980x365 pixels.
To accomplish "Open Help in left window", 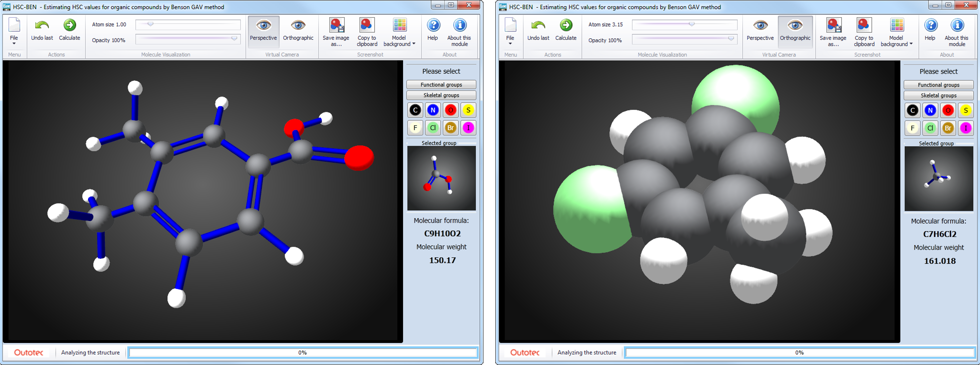I will click(x=433, y=30).
